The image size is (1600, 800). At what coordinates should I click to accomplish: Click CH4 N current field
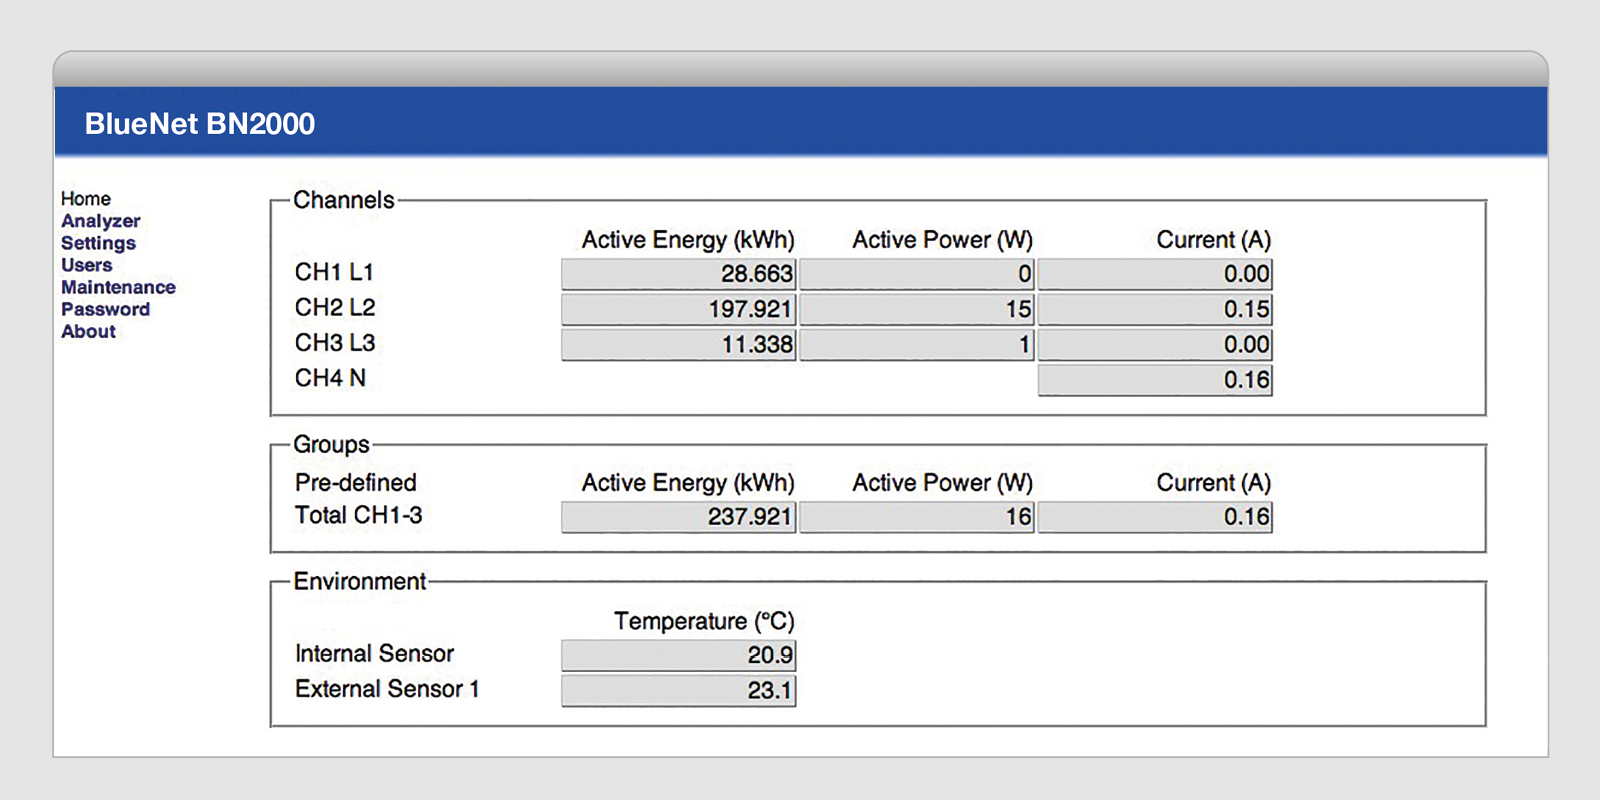coord(1155,380)
